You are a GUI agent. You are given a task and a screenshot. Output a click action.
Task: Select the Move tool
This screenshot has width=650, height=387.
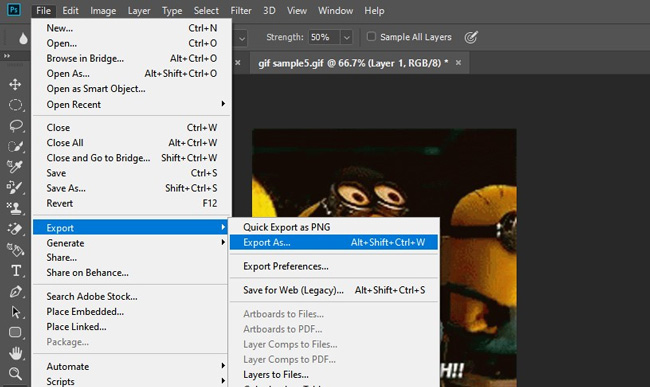point(15,85)
